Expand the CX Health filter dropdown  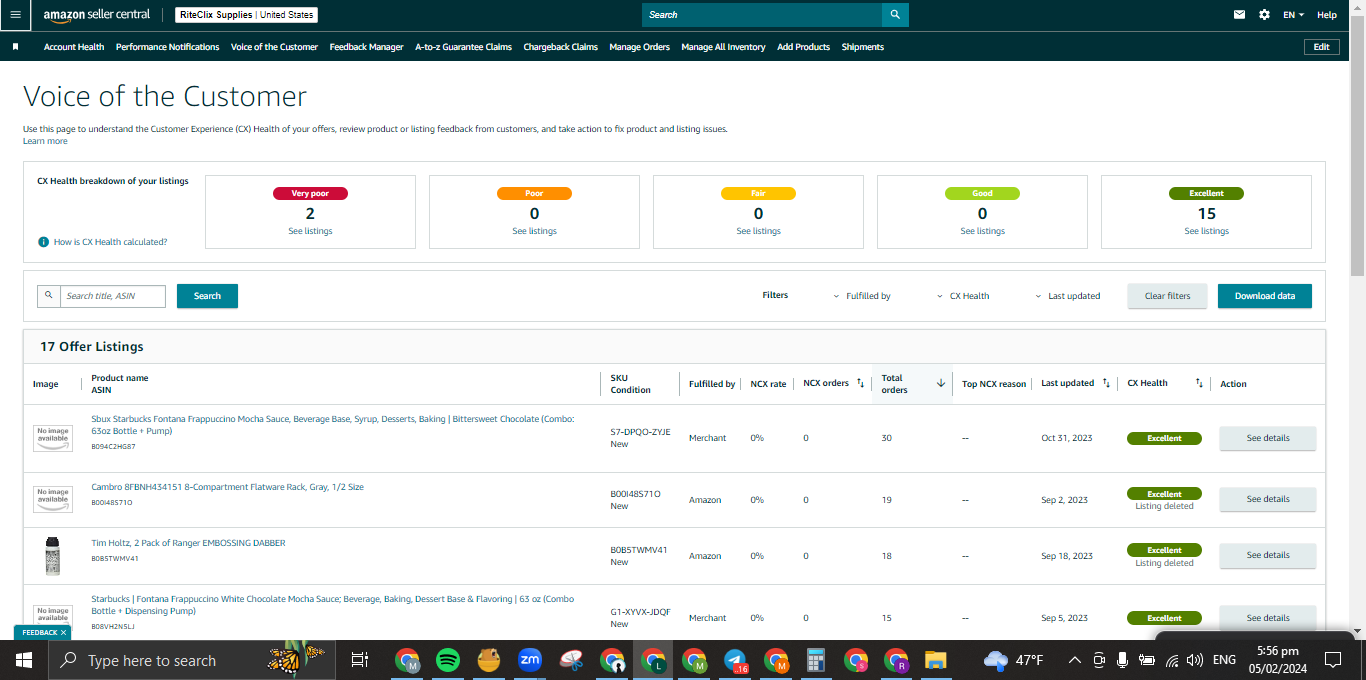tap(963, 296)
